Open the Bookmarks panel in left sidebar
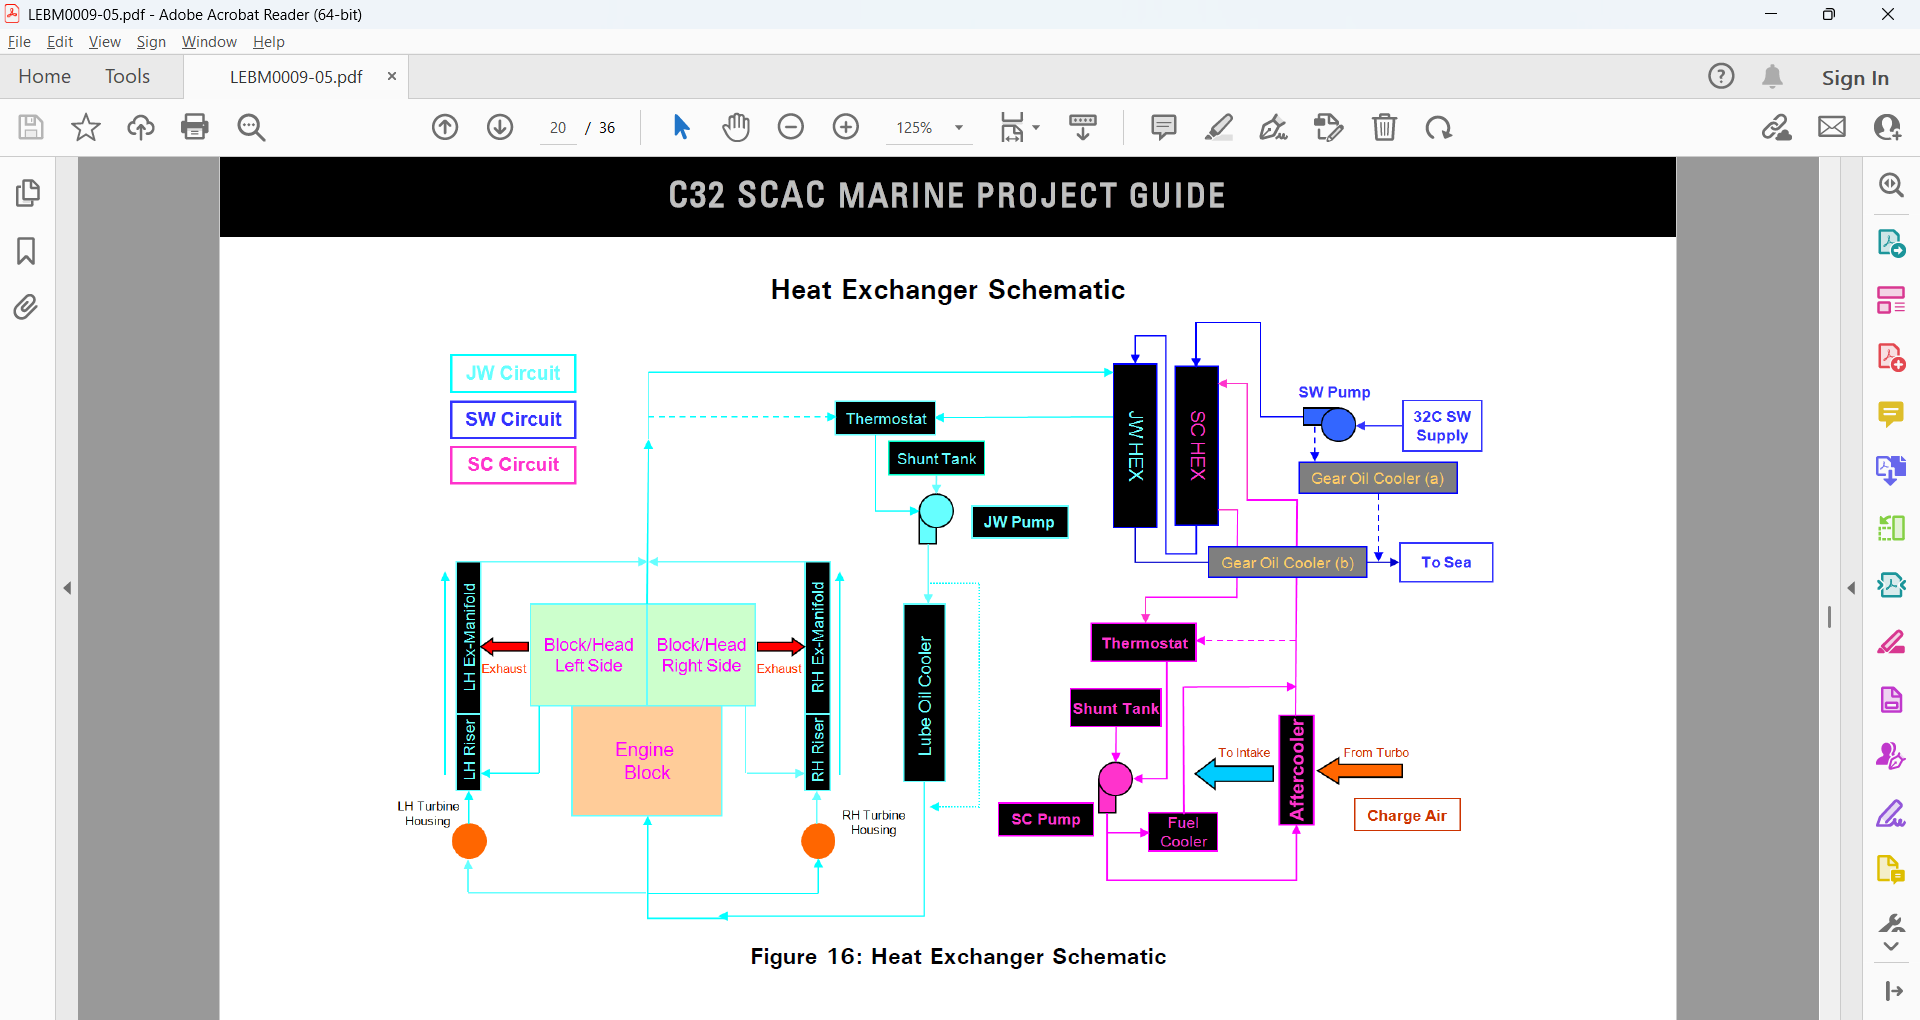1920x1020 pixels. point(27,250)
